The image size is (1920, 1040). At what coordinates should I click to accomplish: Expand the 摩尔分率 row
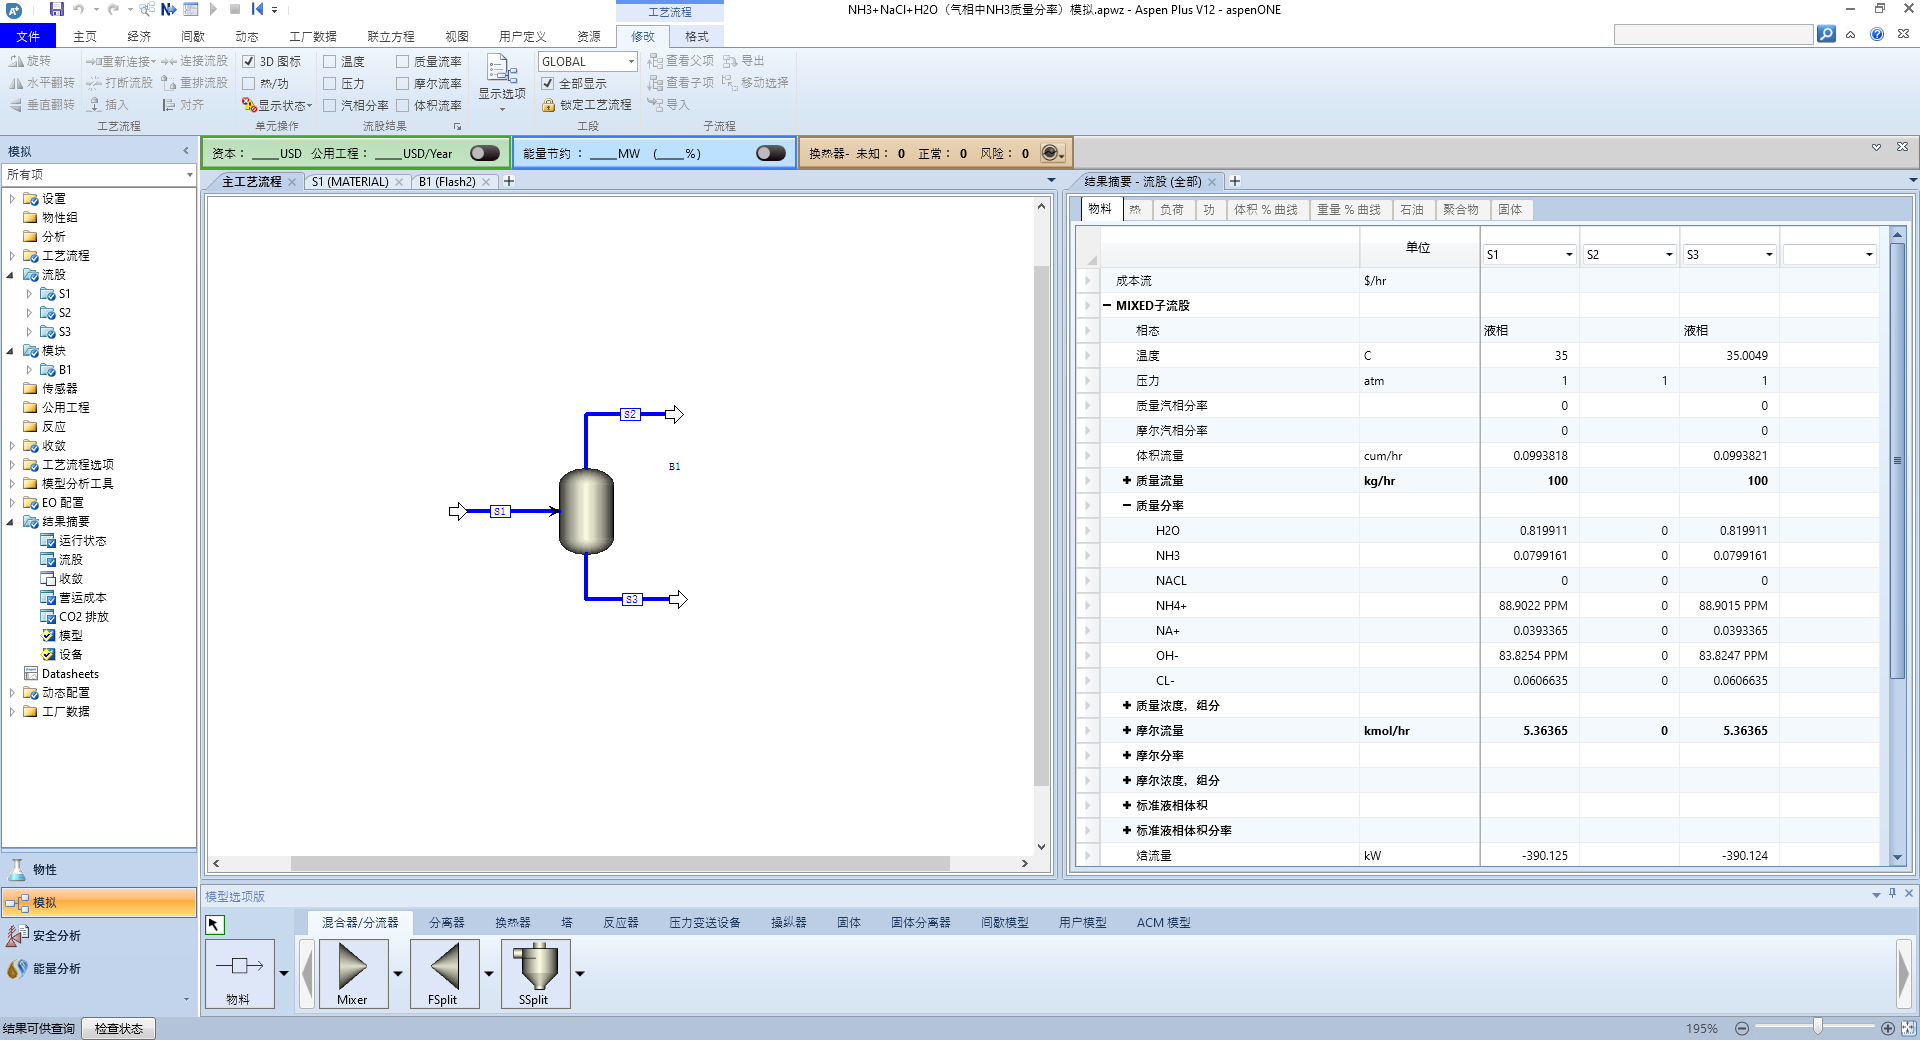point(1127,755)
